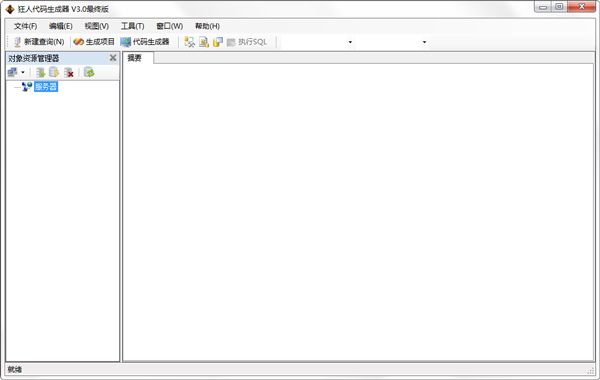The height and width of the screenshot is (380, 600).
Task: Minimize the 狂人代码生成器 window
Action: point(543,7)
